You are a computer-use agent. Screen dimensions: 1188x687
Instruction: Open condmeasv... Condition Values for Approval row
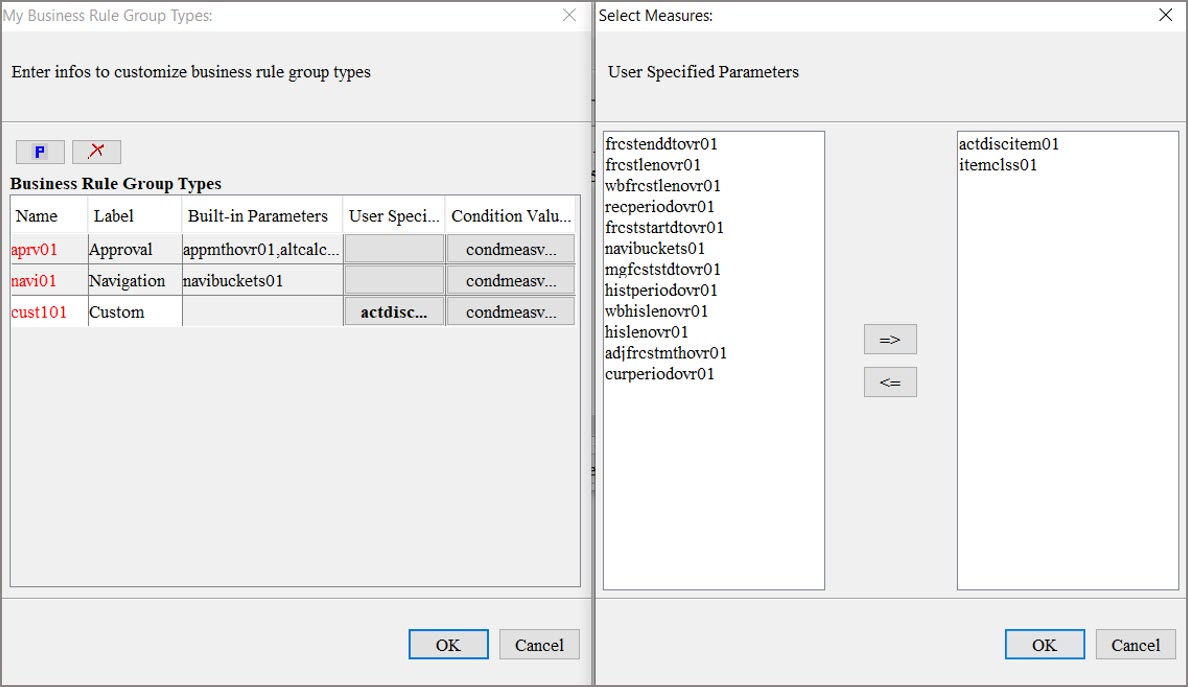[x=510, y=248]
